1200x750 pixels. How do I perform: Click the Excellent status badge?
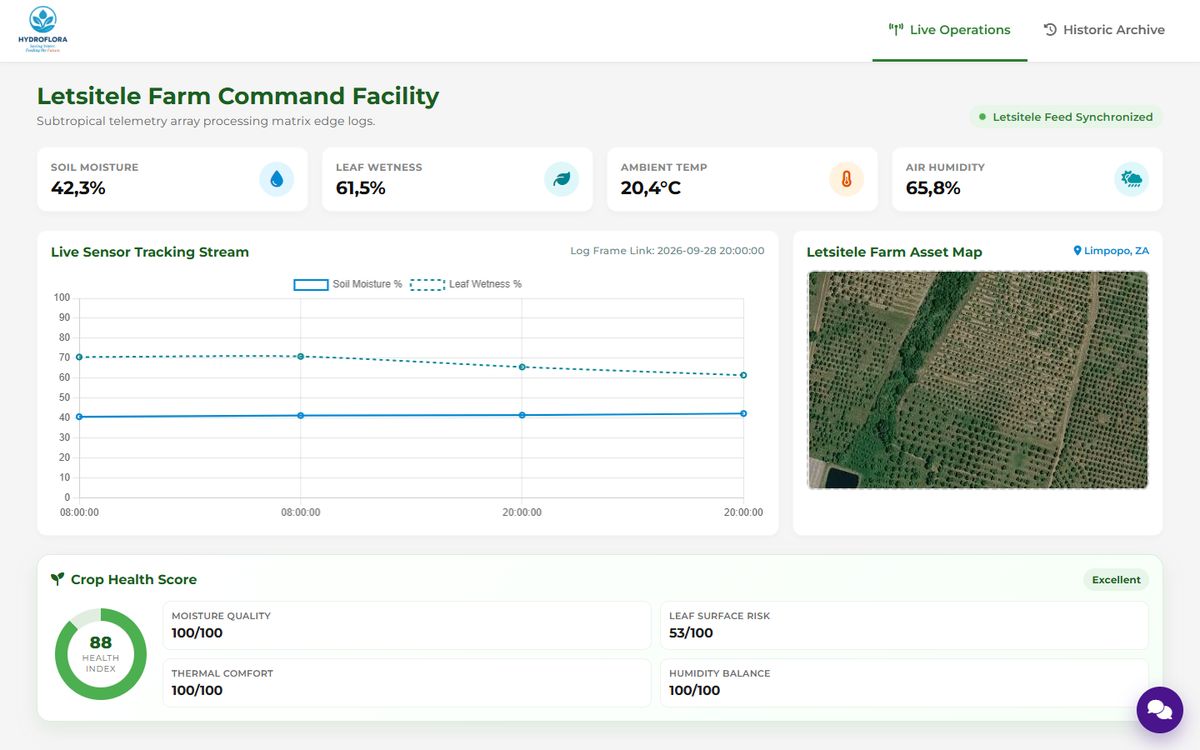pos(1116,580)
